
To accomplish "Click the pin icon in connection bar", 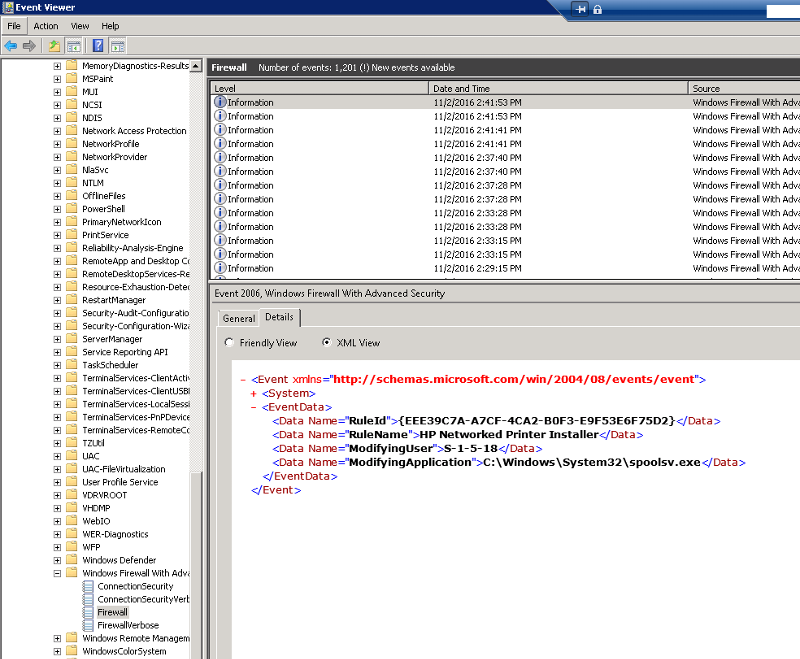I will tap(580, 9).
